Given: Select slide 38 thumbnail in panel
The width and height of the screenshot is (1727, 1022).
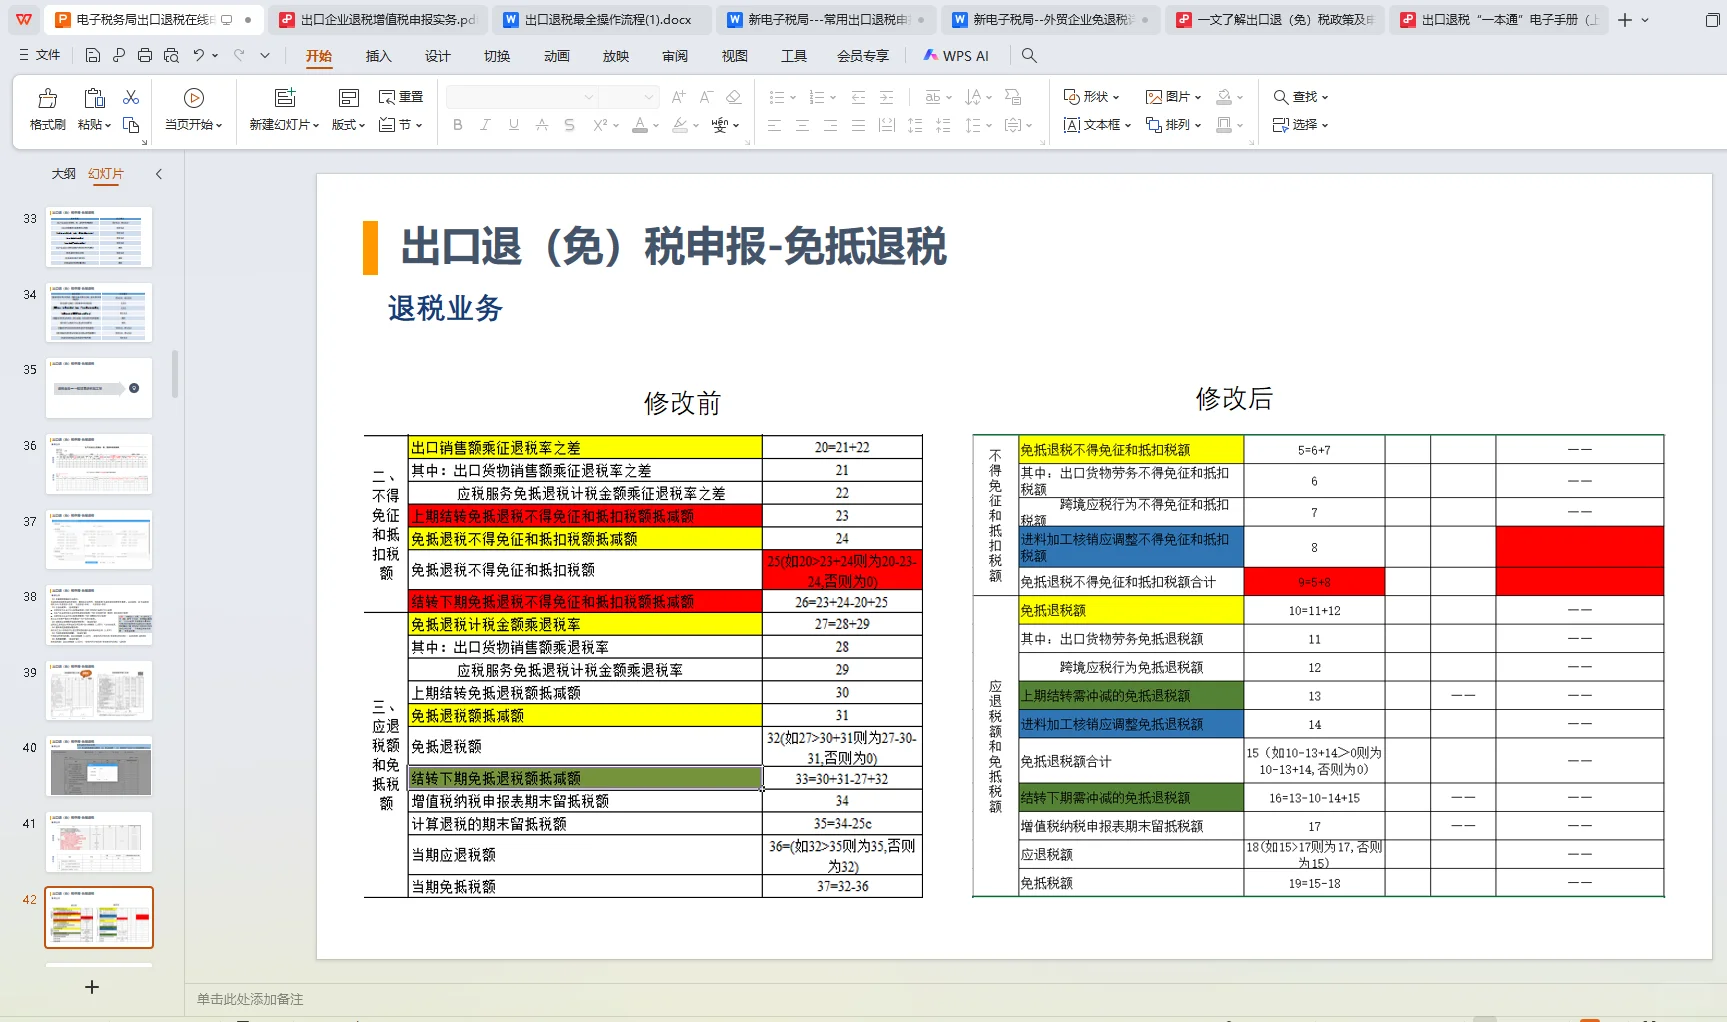Looking at the screenshot, I should (x=99, y=613).
